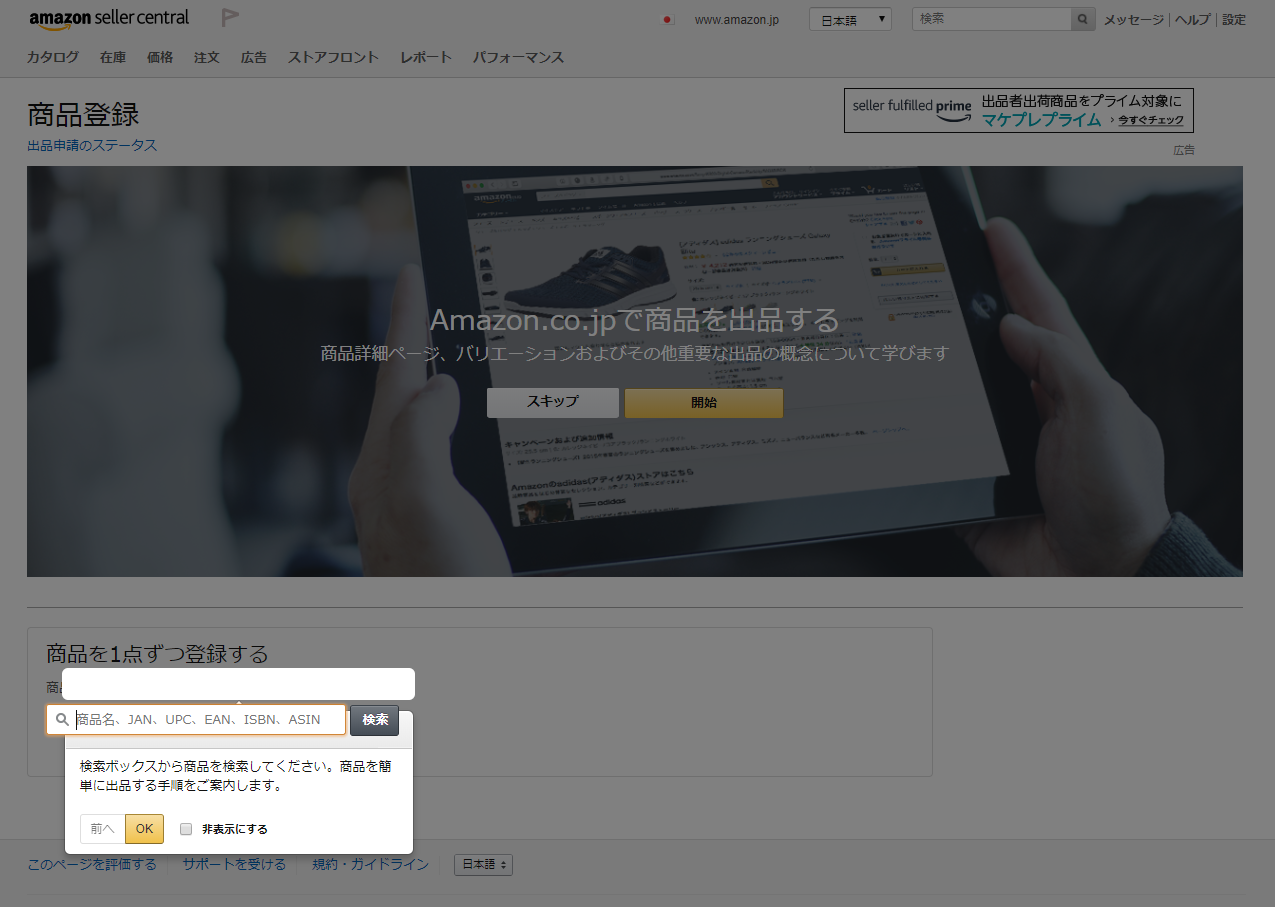The height and width of the screenshot is (907, 1275).
Task: Click the マケプレプライム link
Action: 1040,119
